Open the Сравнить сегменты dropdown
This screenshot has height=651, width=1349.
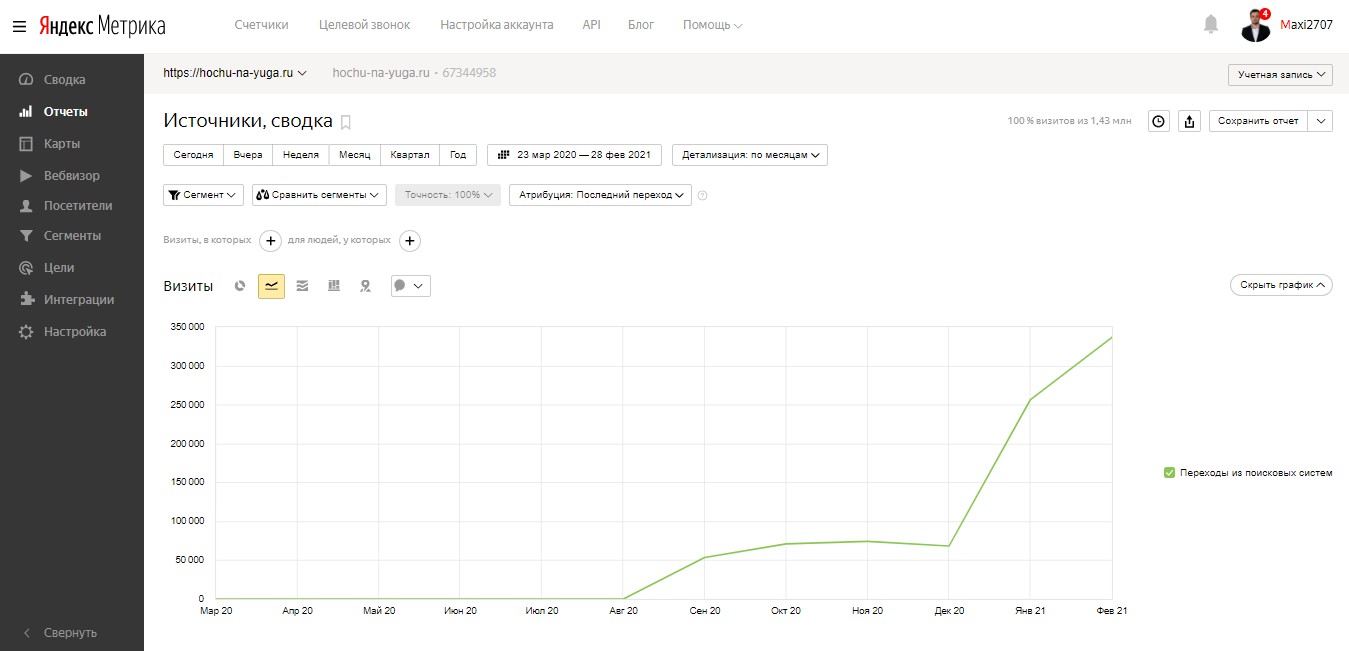click(319, 195)
